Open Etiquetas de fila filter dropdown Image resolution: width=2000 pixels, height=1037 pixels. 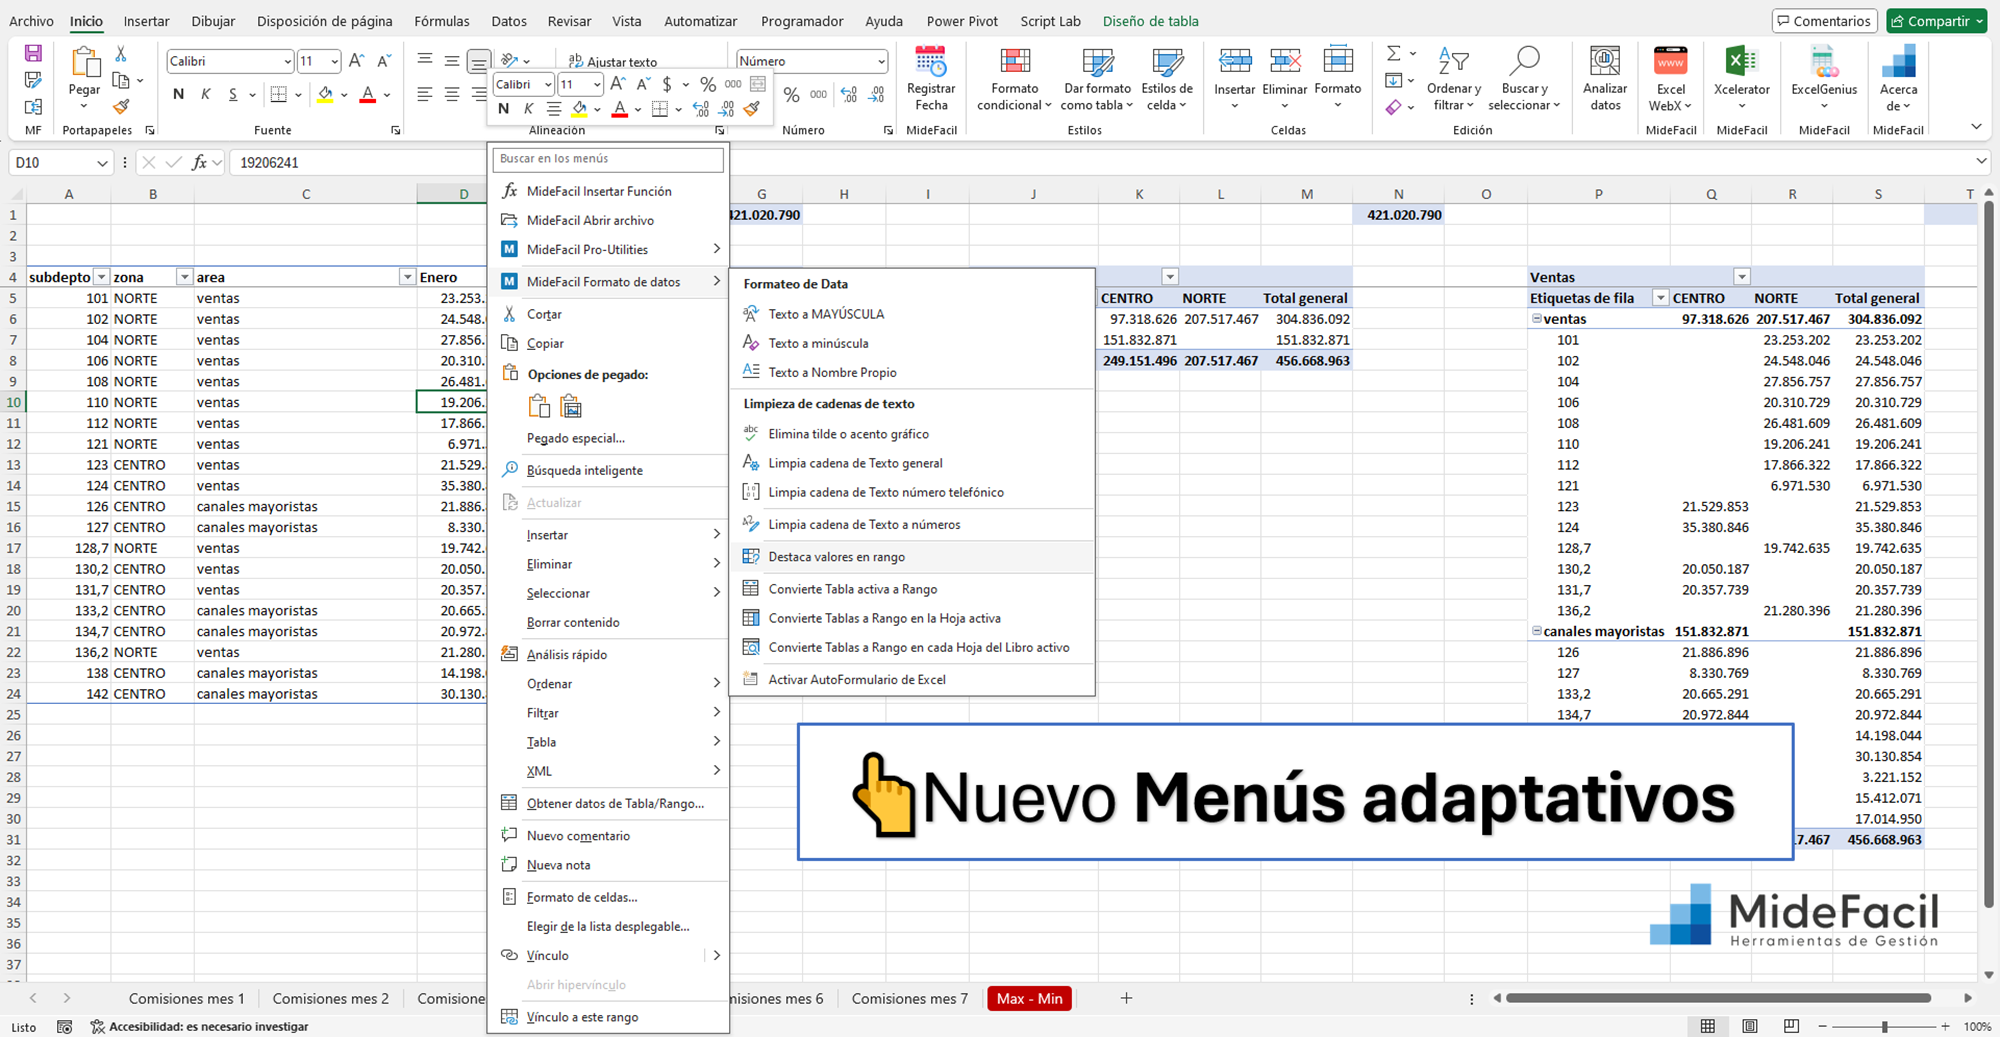click(x=1660, y=298)
